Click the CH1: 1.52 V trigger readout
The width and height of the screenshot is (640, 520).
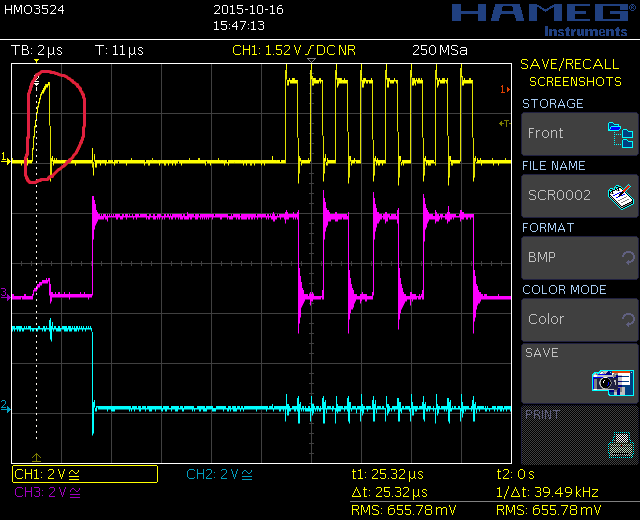click(294, 50)
